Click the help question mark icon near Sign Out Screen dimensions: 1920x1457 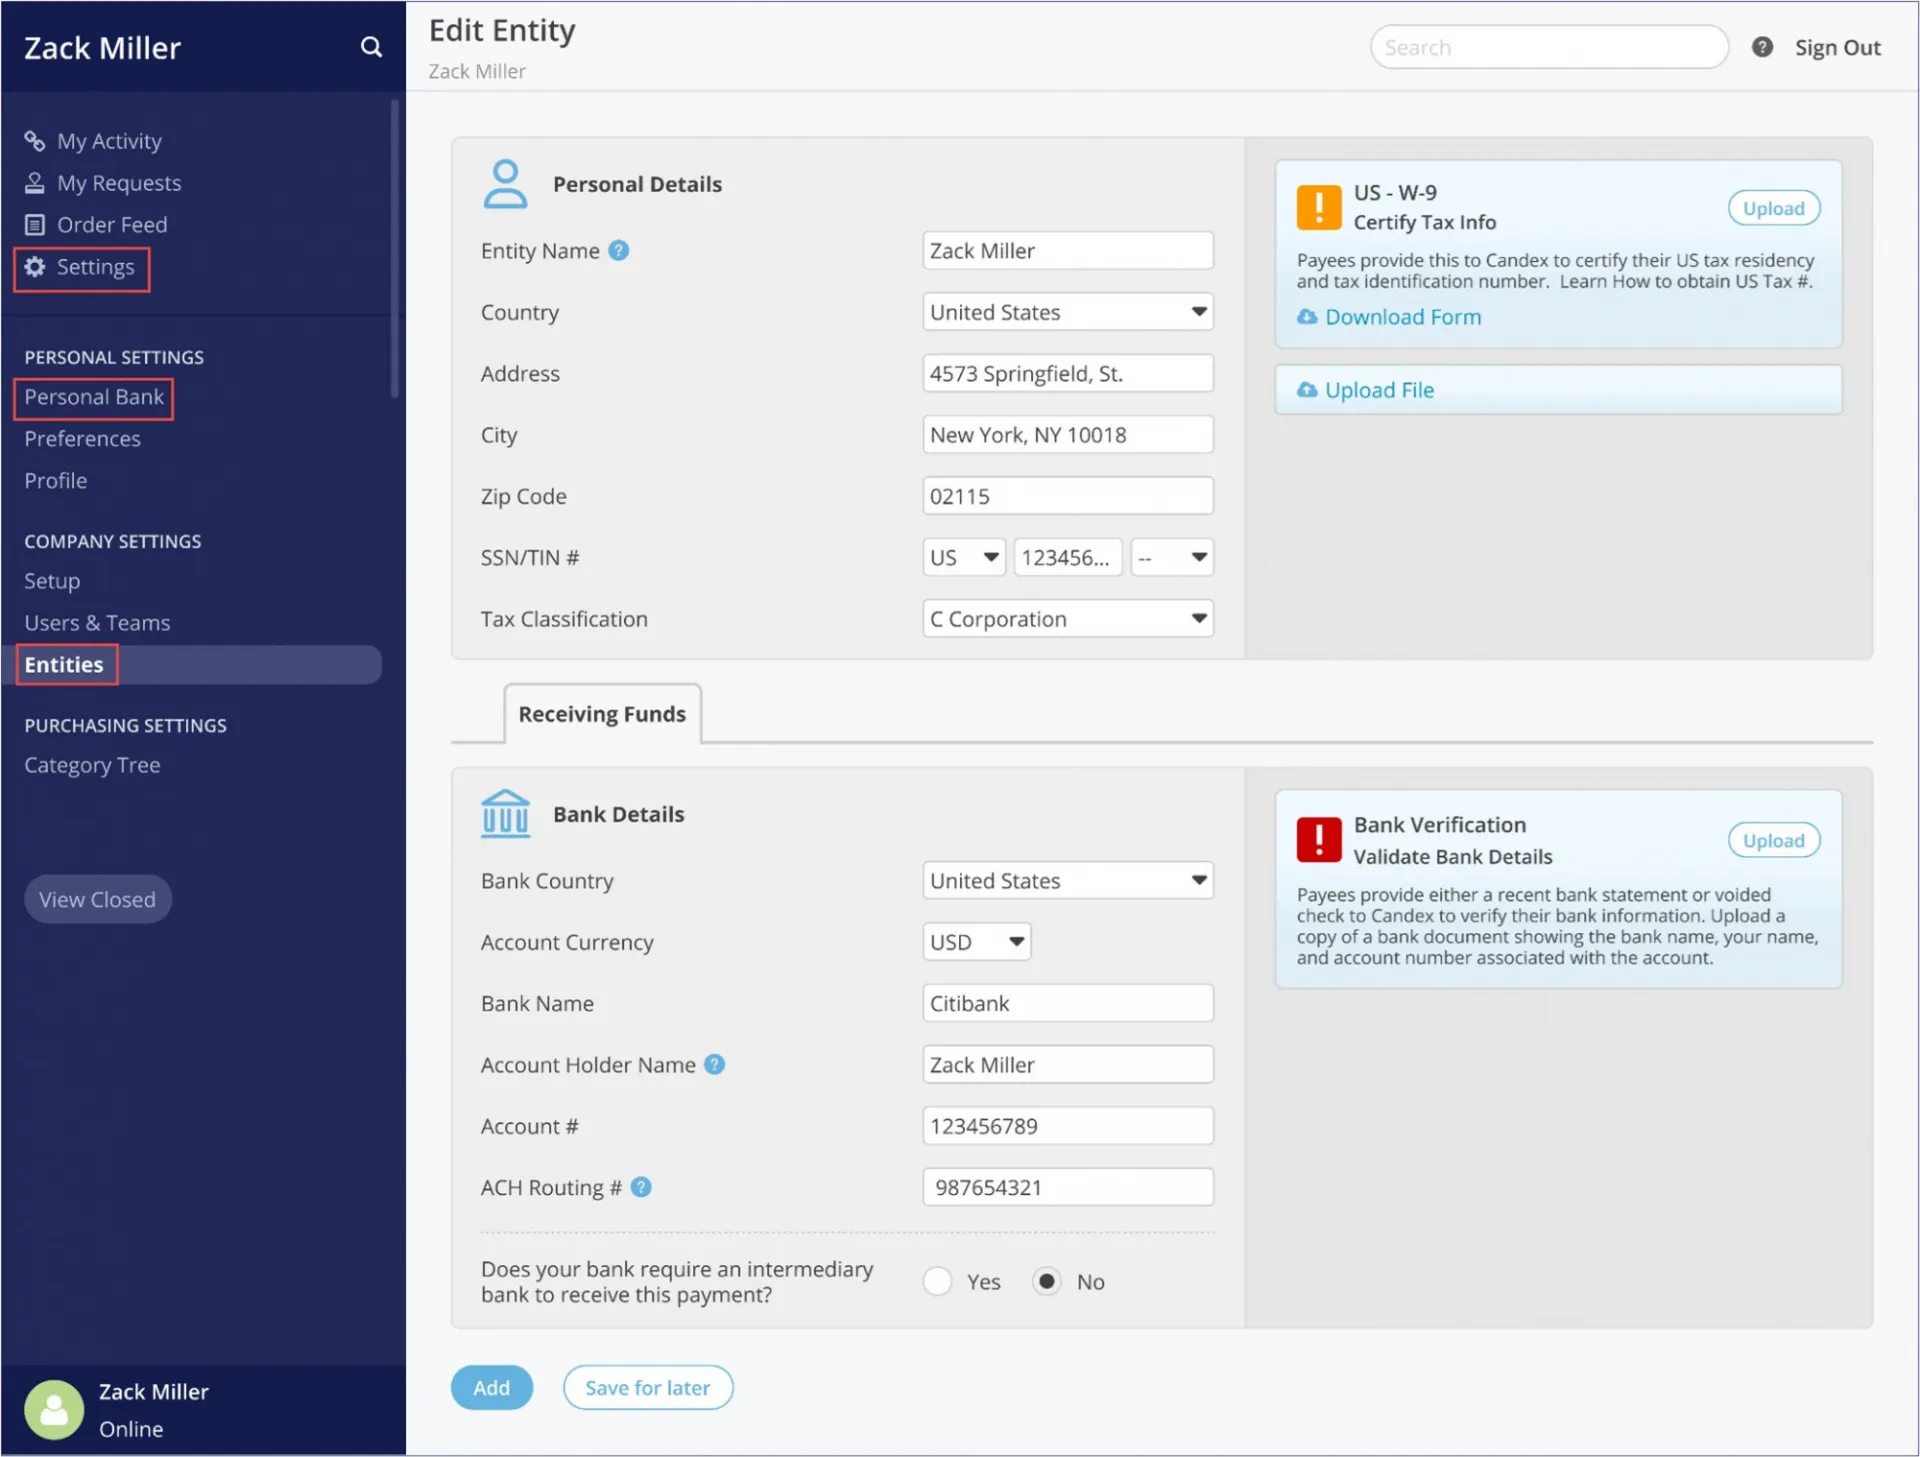(x=1762, y=47)
